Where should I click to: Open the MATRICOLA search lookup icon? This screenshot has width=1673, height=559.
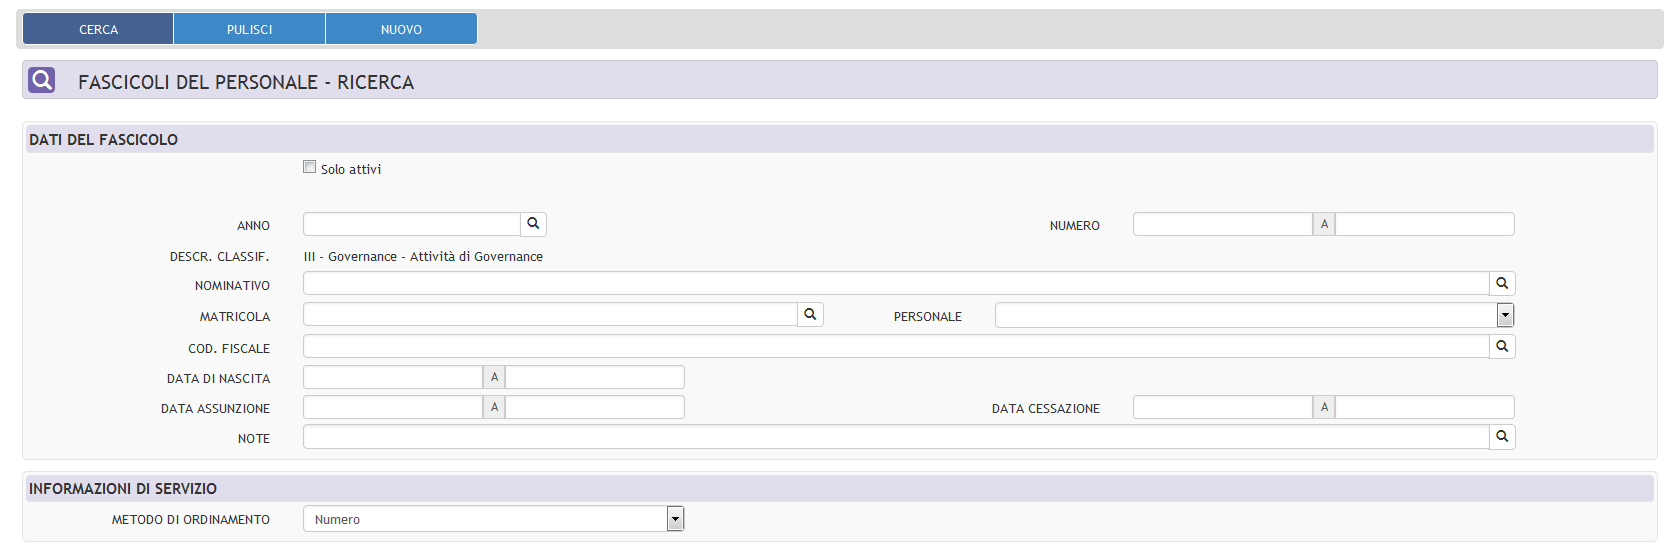810,315
